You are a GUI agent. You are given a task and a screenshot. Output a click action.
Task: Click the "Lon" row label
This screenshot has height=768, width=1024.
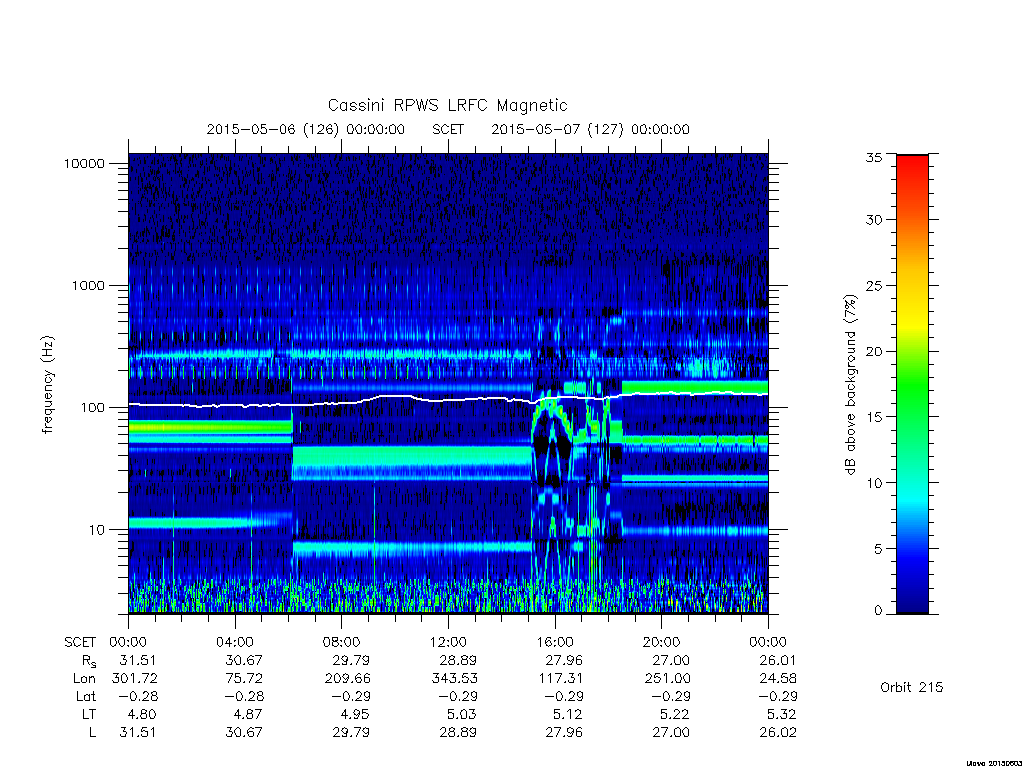pos(84,679)
